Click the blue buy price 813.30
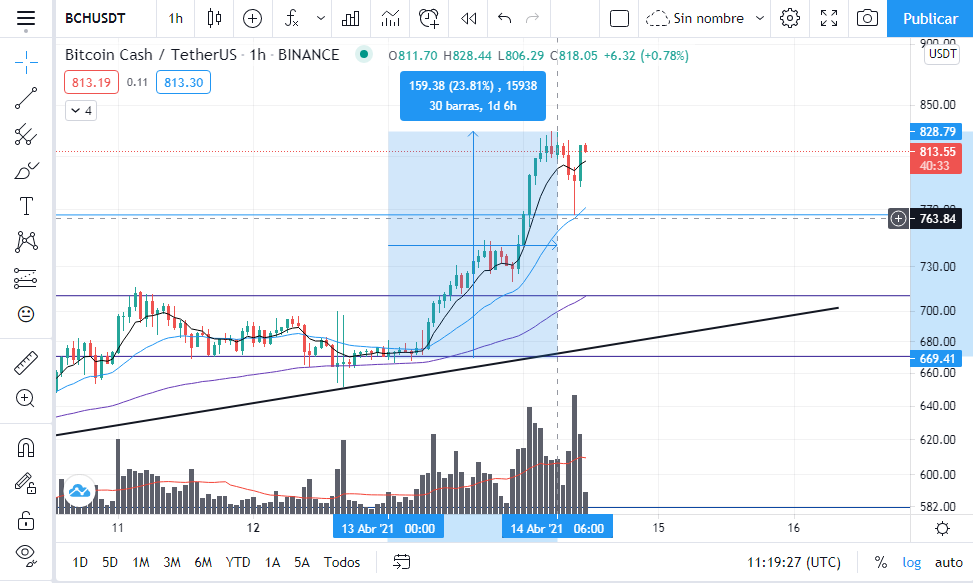Screen dimensions: 973x583 pos(183,82)
